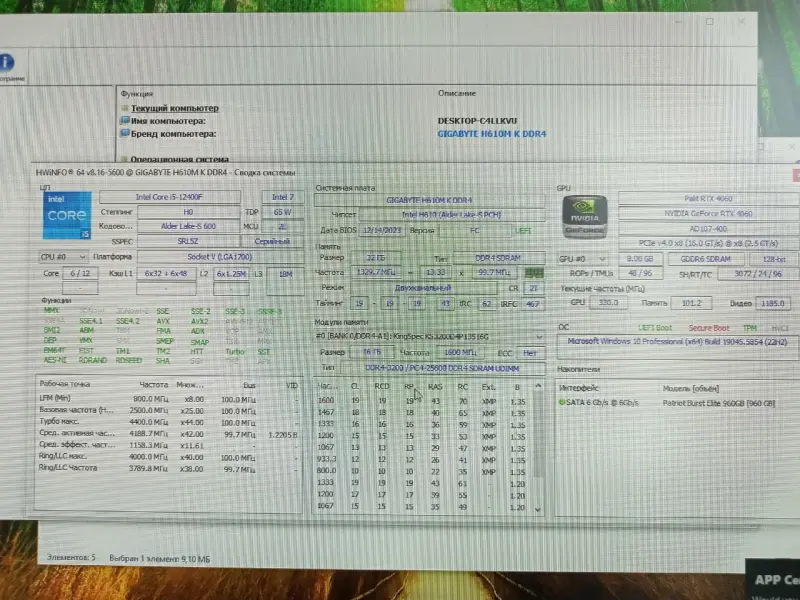Click the Intel H610 (Alder Lake-S PCH) chipset value
The width and height of the screenshot is (800, 600).
(451, 215)
